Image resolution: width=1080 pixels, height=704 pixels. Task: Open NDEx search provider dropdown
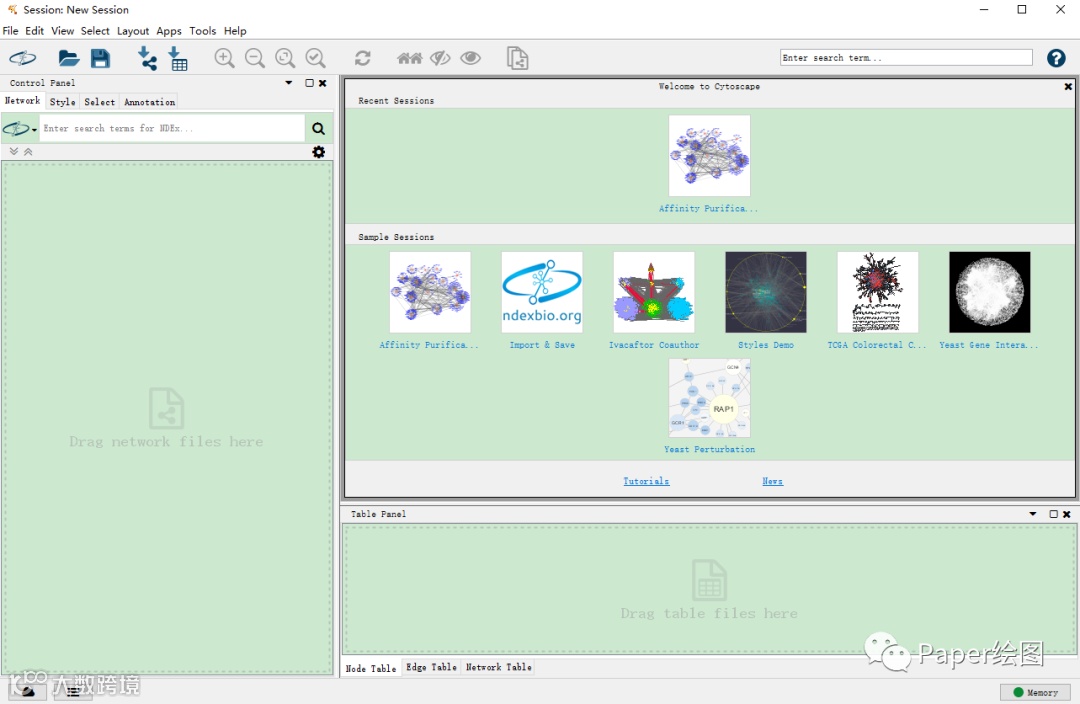click(x=19, y=129)
